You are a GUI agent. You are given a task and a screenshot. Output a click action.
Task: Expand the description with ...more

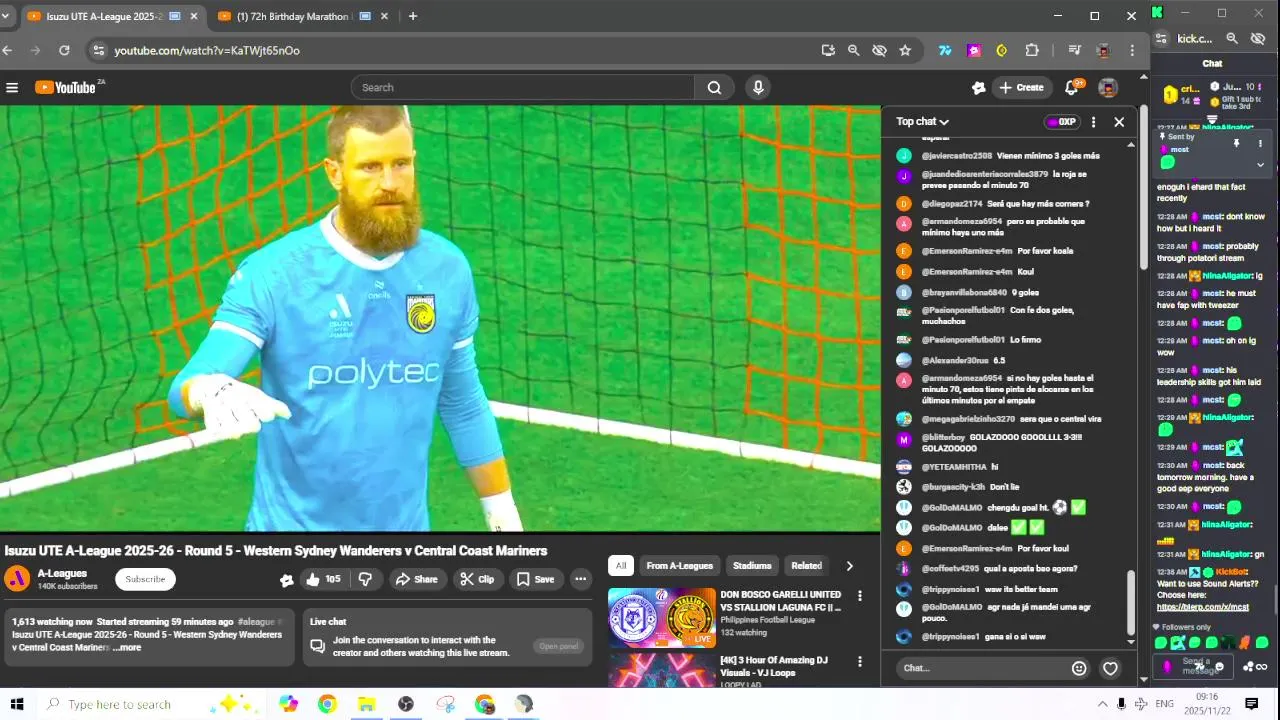coord(127,648)
